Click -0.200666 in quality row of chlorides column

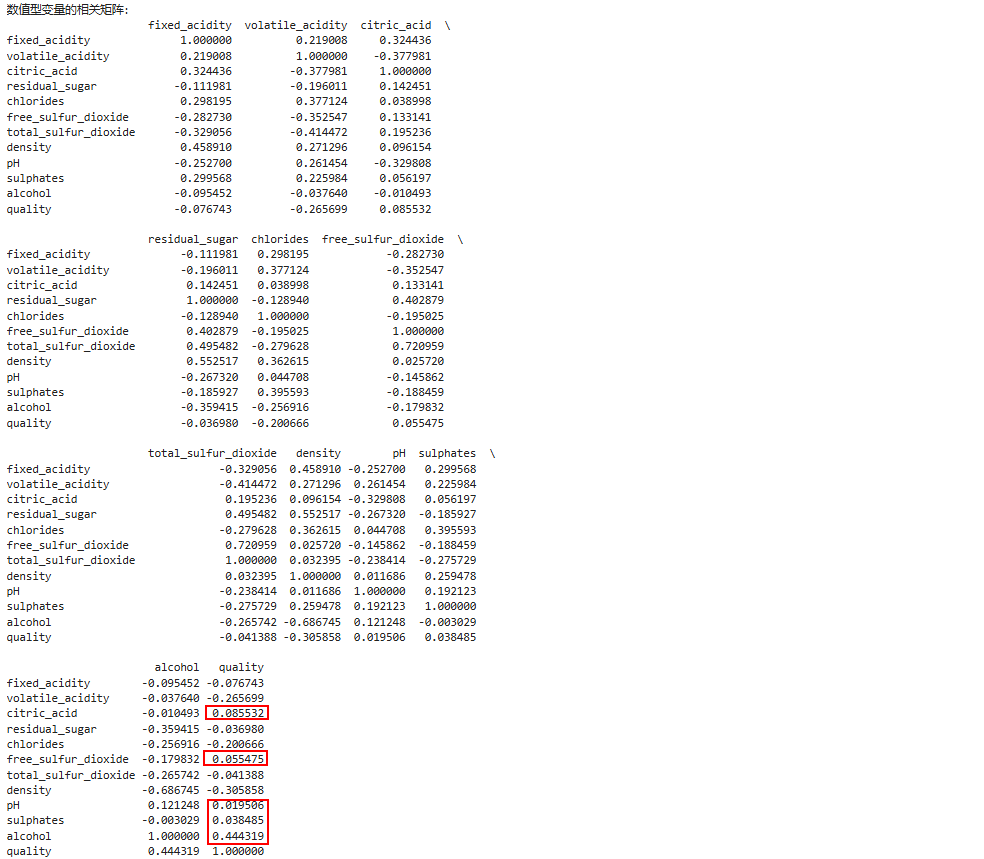pos(280,423)
